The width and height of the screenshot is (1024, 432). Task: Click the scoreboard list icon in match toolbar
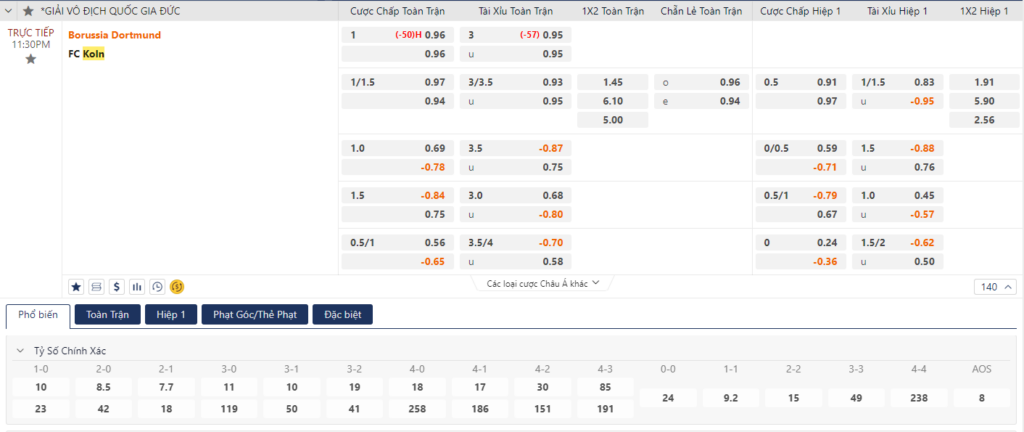(97, 286)
